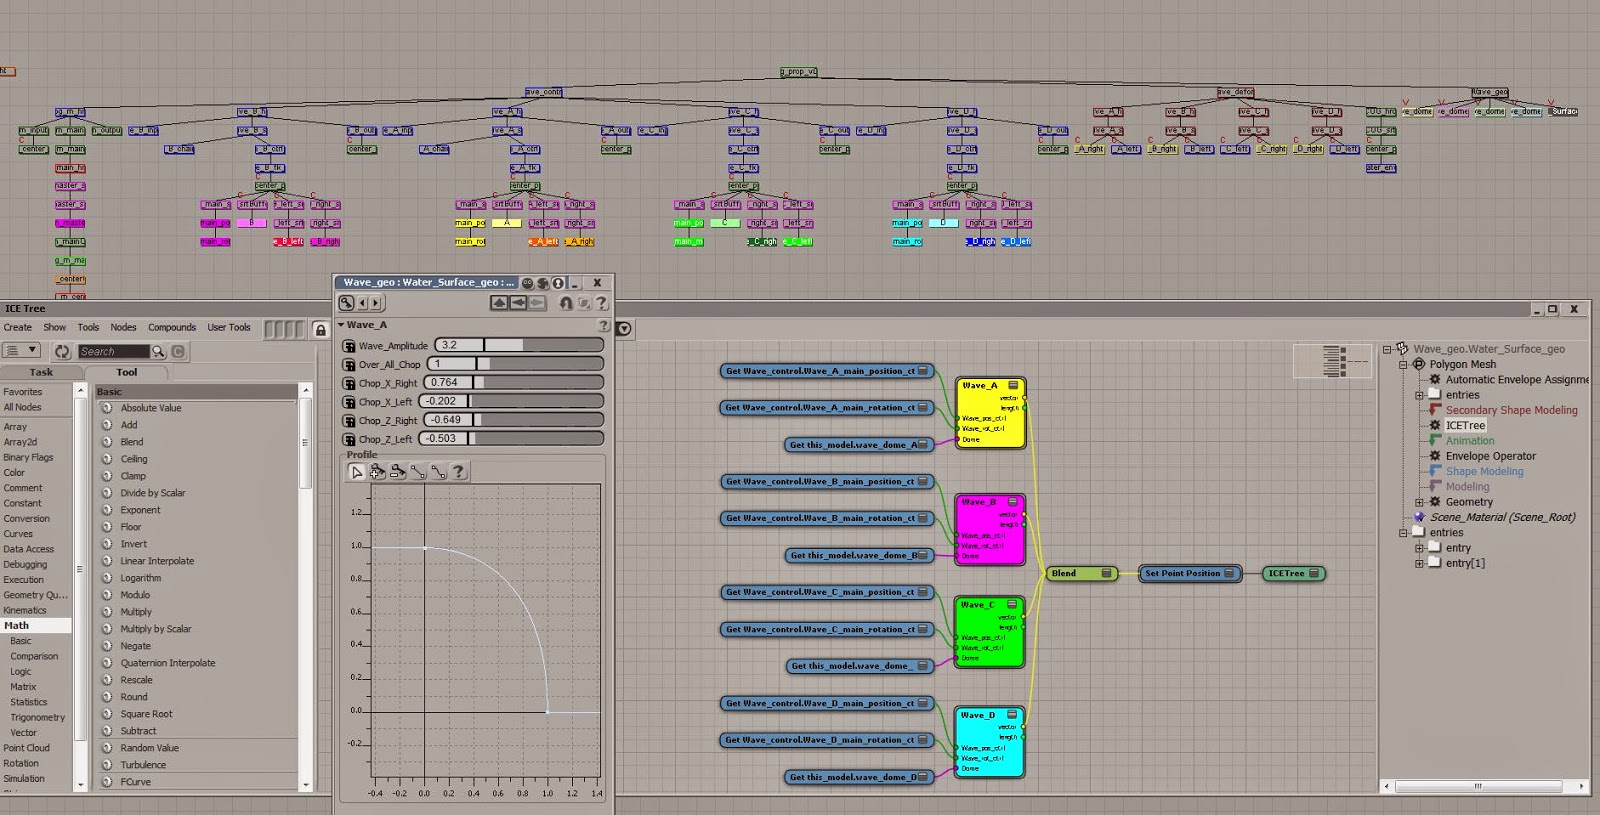Choose the delete key tool in the Profile editor
This screenshot has width=1600, height=815.
point(397,472)
